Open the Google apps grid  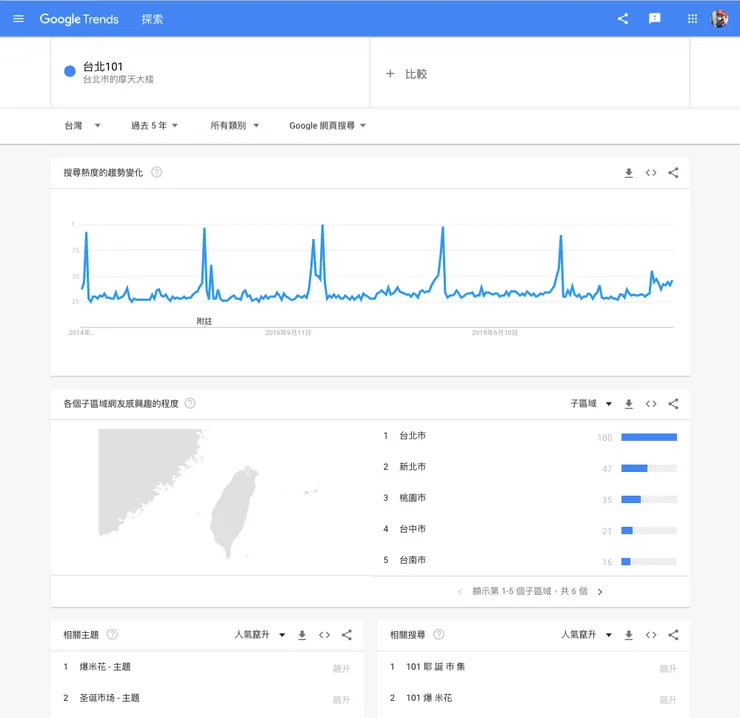point(692,18)
